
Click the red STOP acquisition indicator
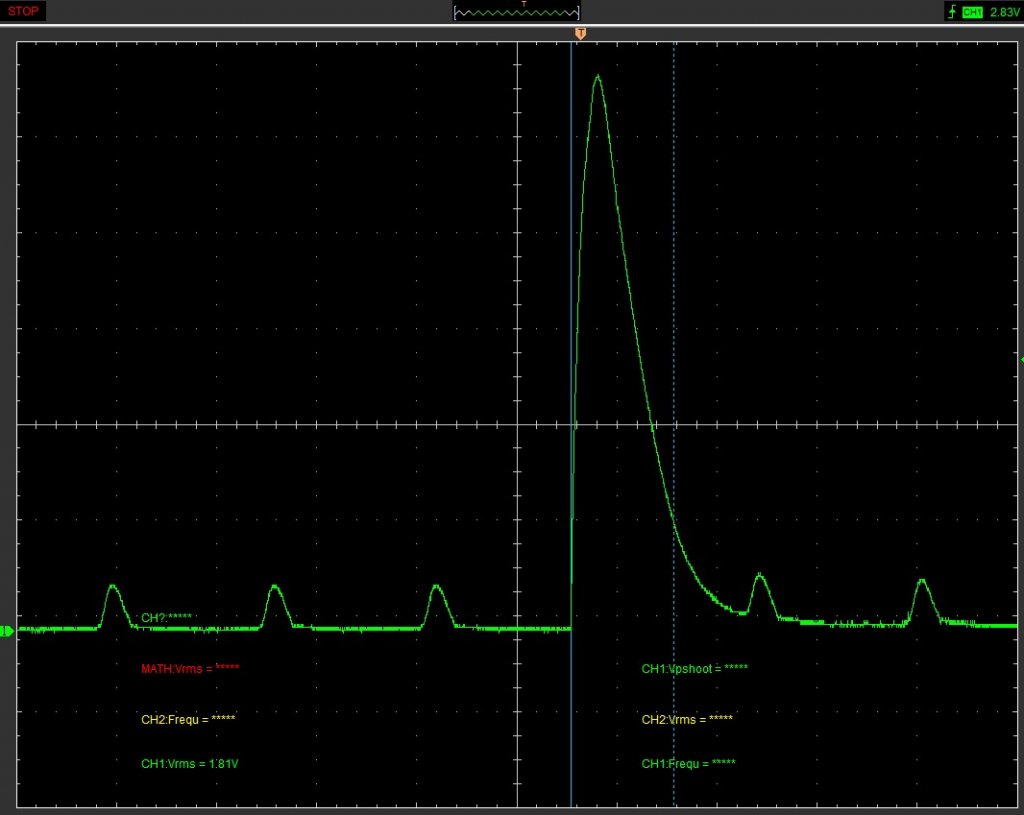tap(23, 11)
